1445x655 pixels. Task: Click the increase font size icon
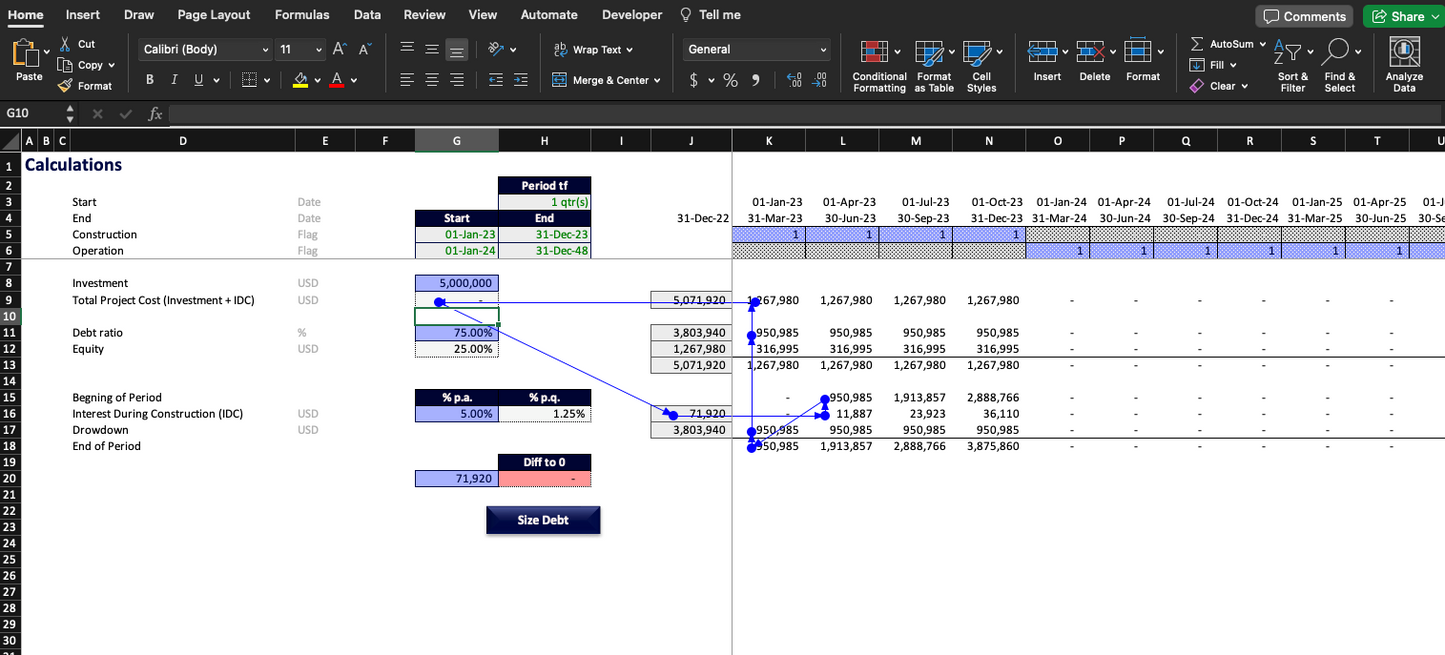coord(339,49)
